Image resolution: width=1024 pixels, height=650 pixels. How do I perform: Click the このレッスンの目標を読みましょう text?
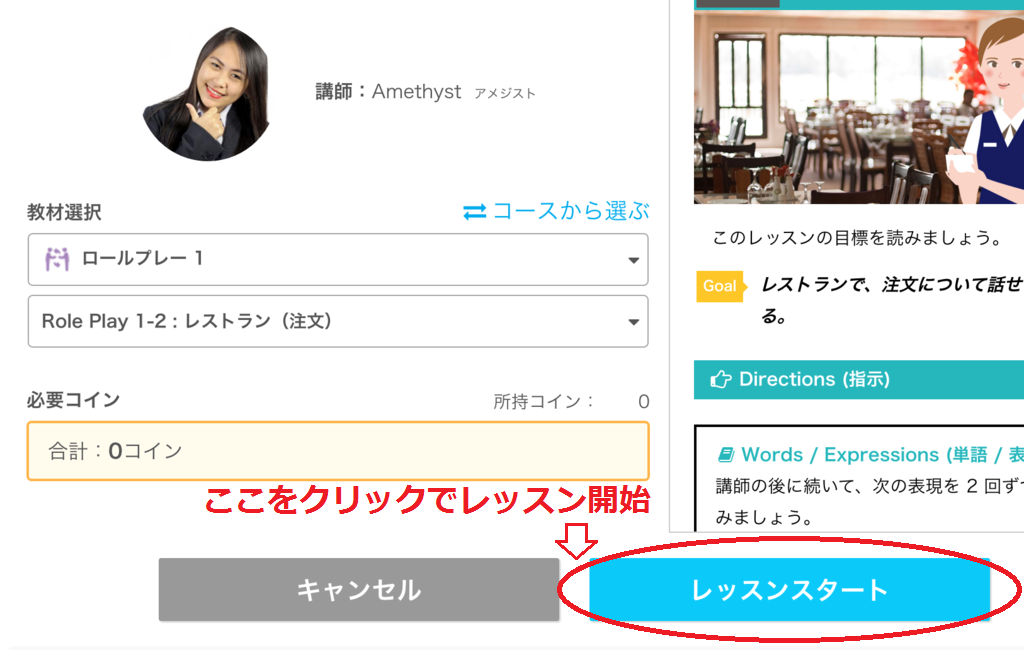pos(857,238)
